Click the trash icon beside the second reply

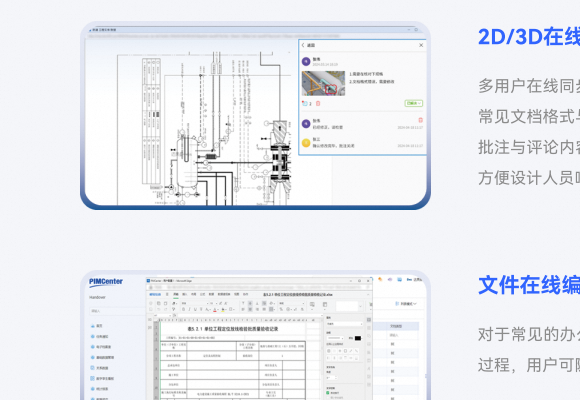coord(420,120)
